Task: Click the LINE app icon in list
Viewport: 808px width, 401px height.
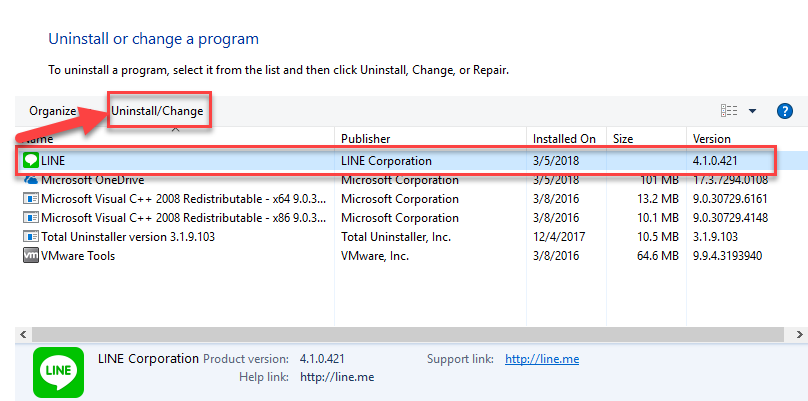Action: click(x=31, y=161)
